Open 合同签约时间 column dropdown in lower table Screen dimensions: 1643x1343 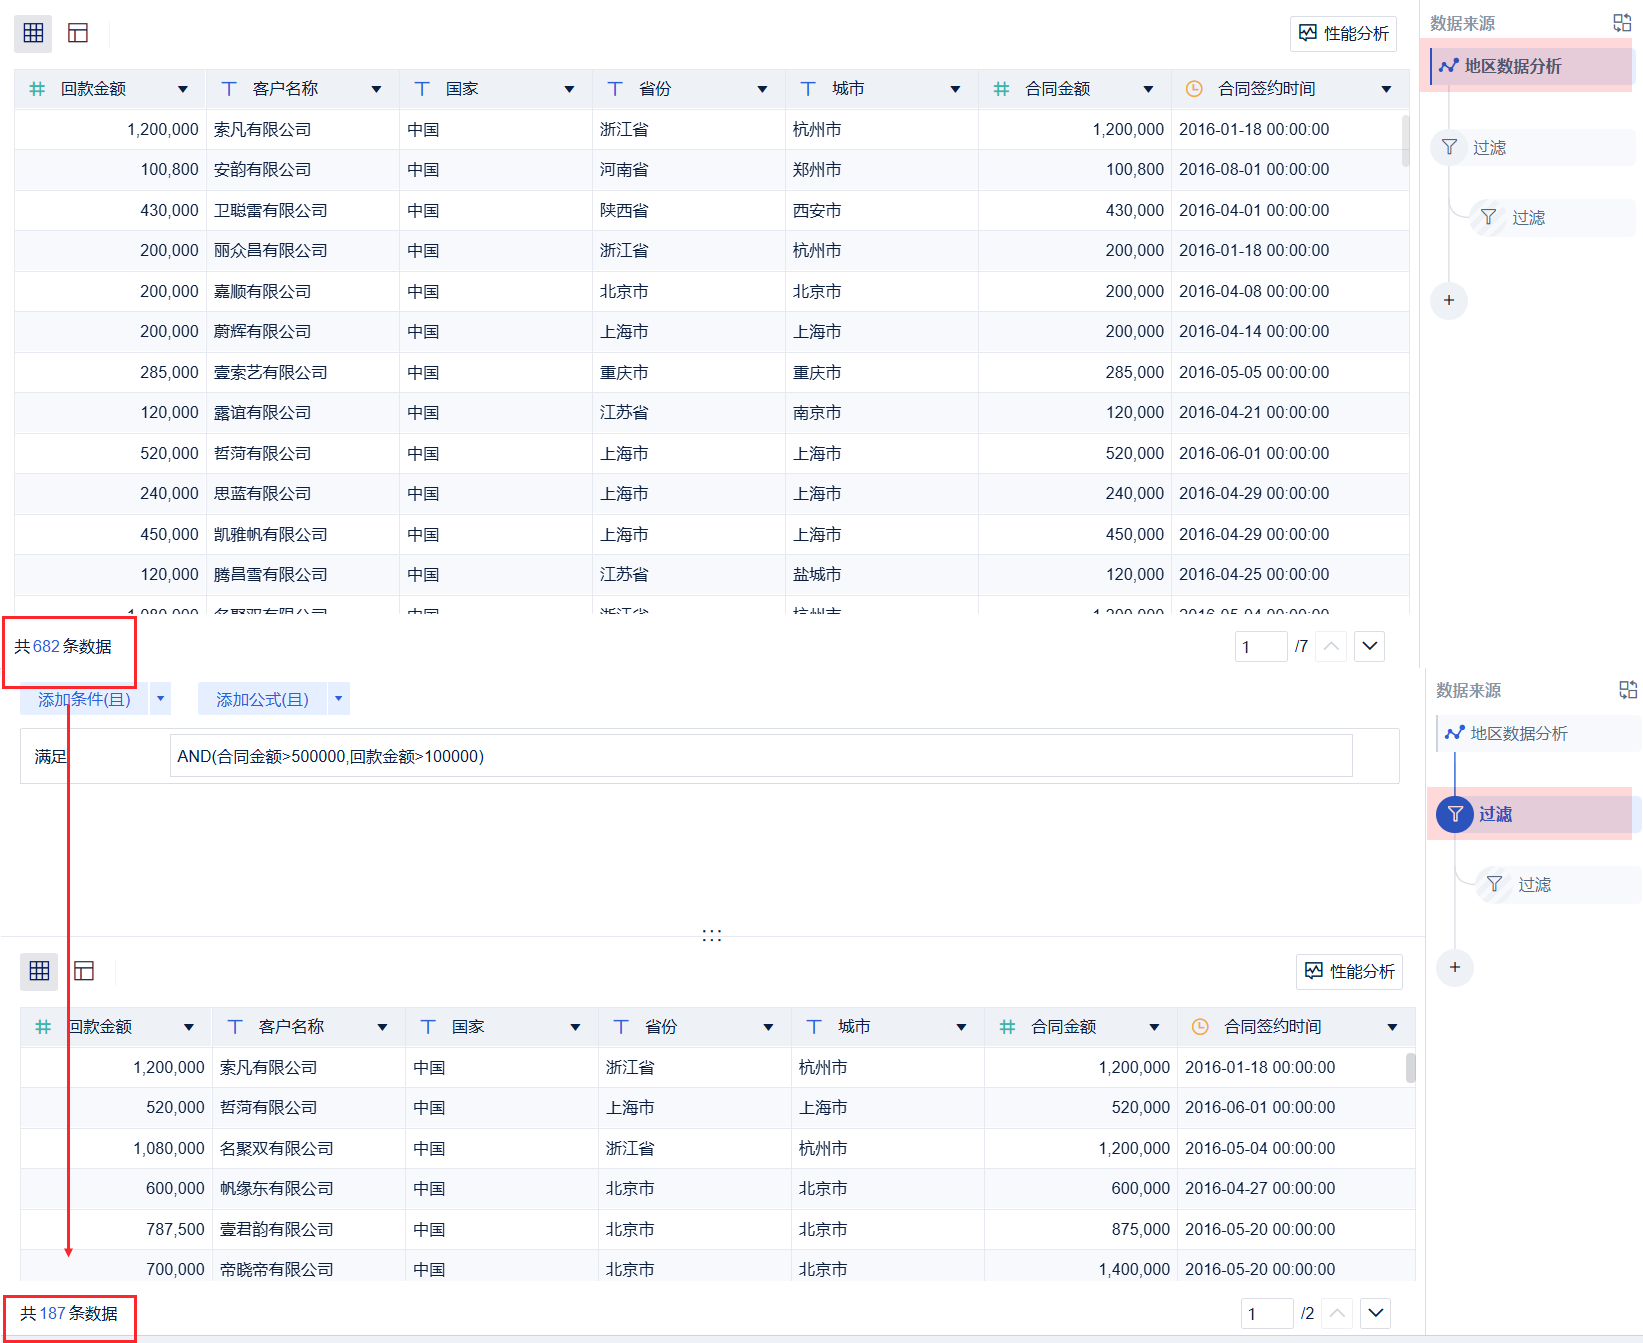[1392, 1027]
